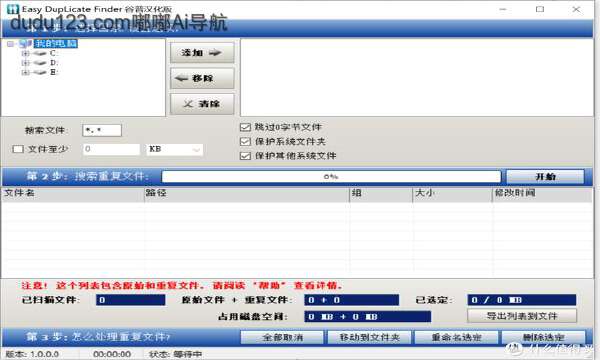Click the 清除 clear X button

pyautogui.click(x=202, y=104)
